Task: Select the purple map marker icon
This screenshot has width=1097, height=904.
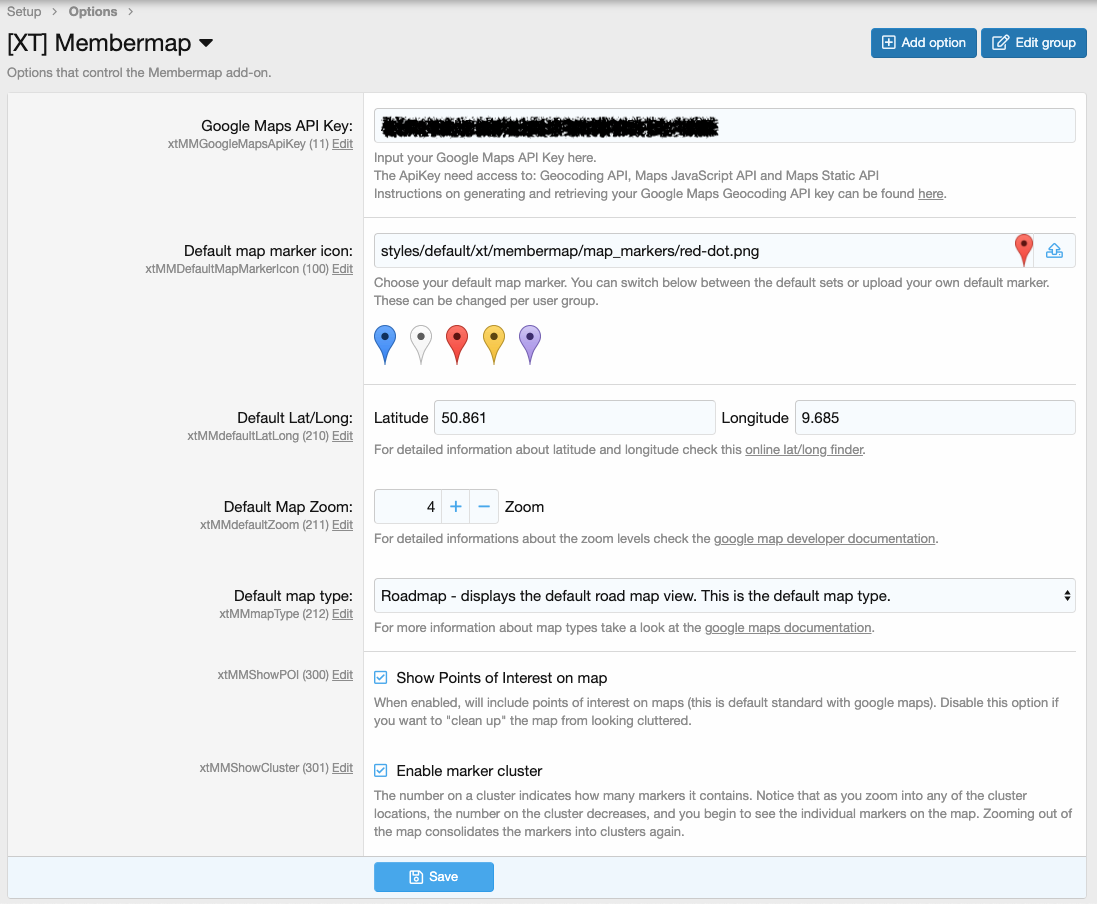Action: pos(529,342)
